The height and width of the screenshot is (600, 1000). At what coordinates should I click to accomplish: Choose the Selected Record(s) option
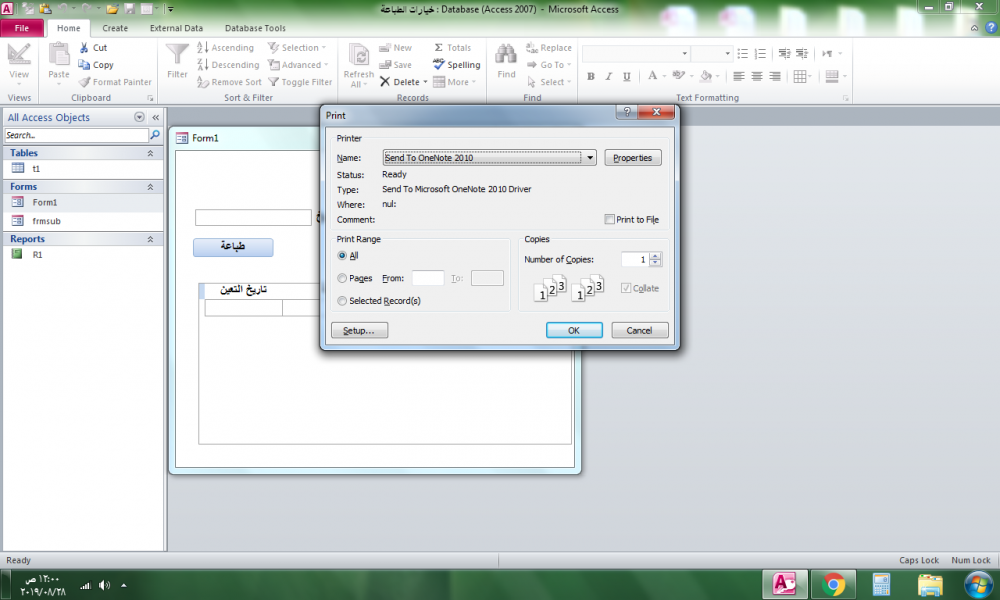coord(343,301)
